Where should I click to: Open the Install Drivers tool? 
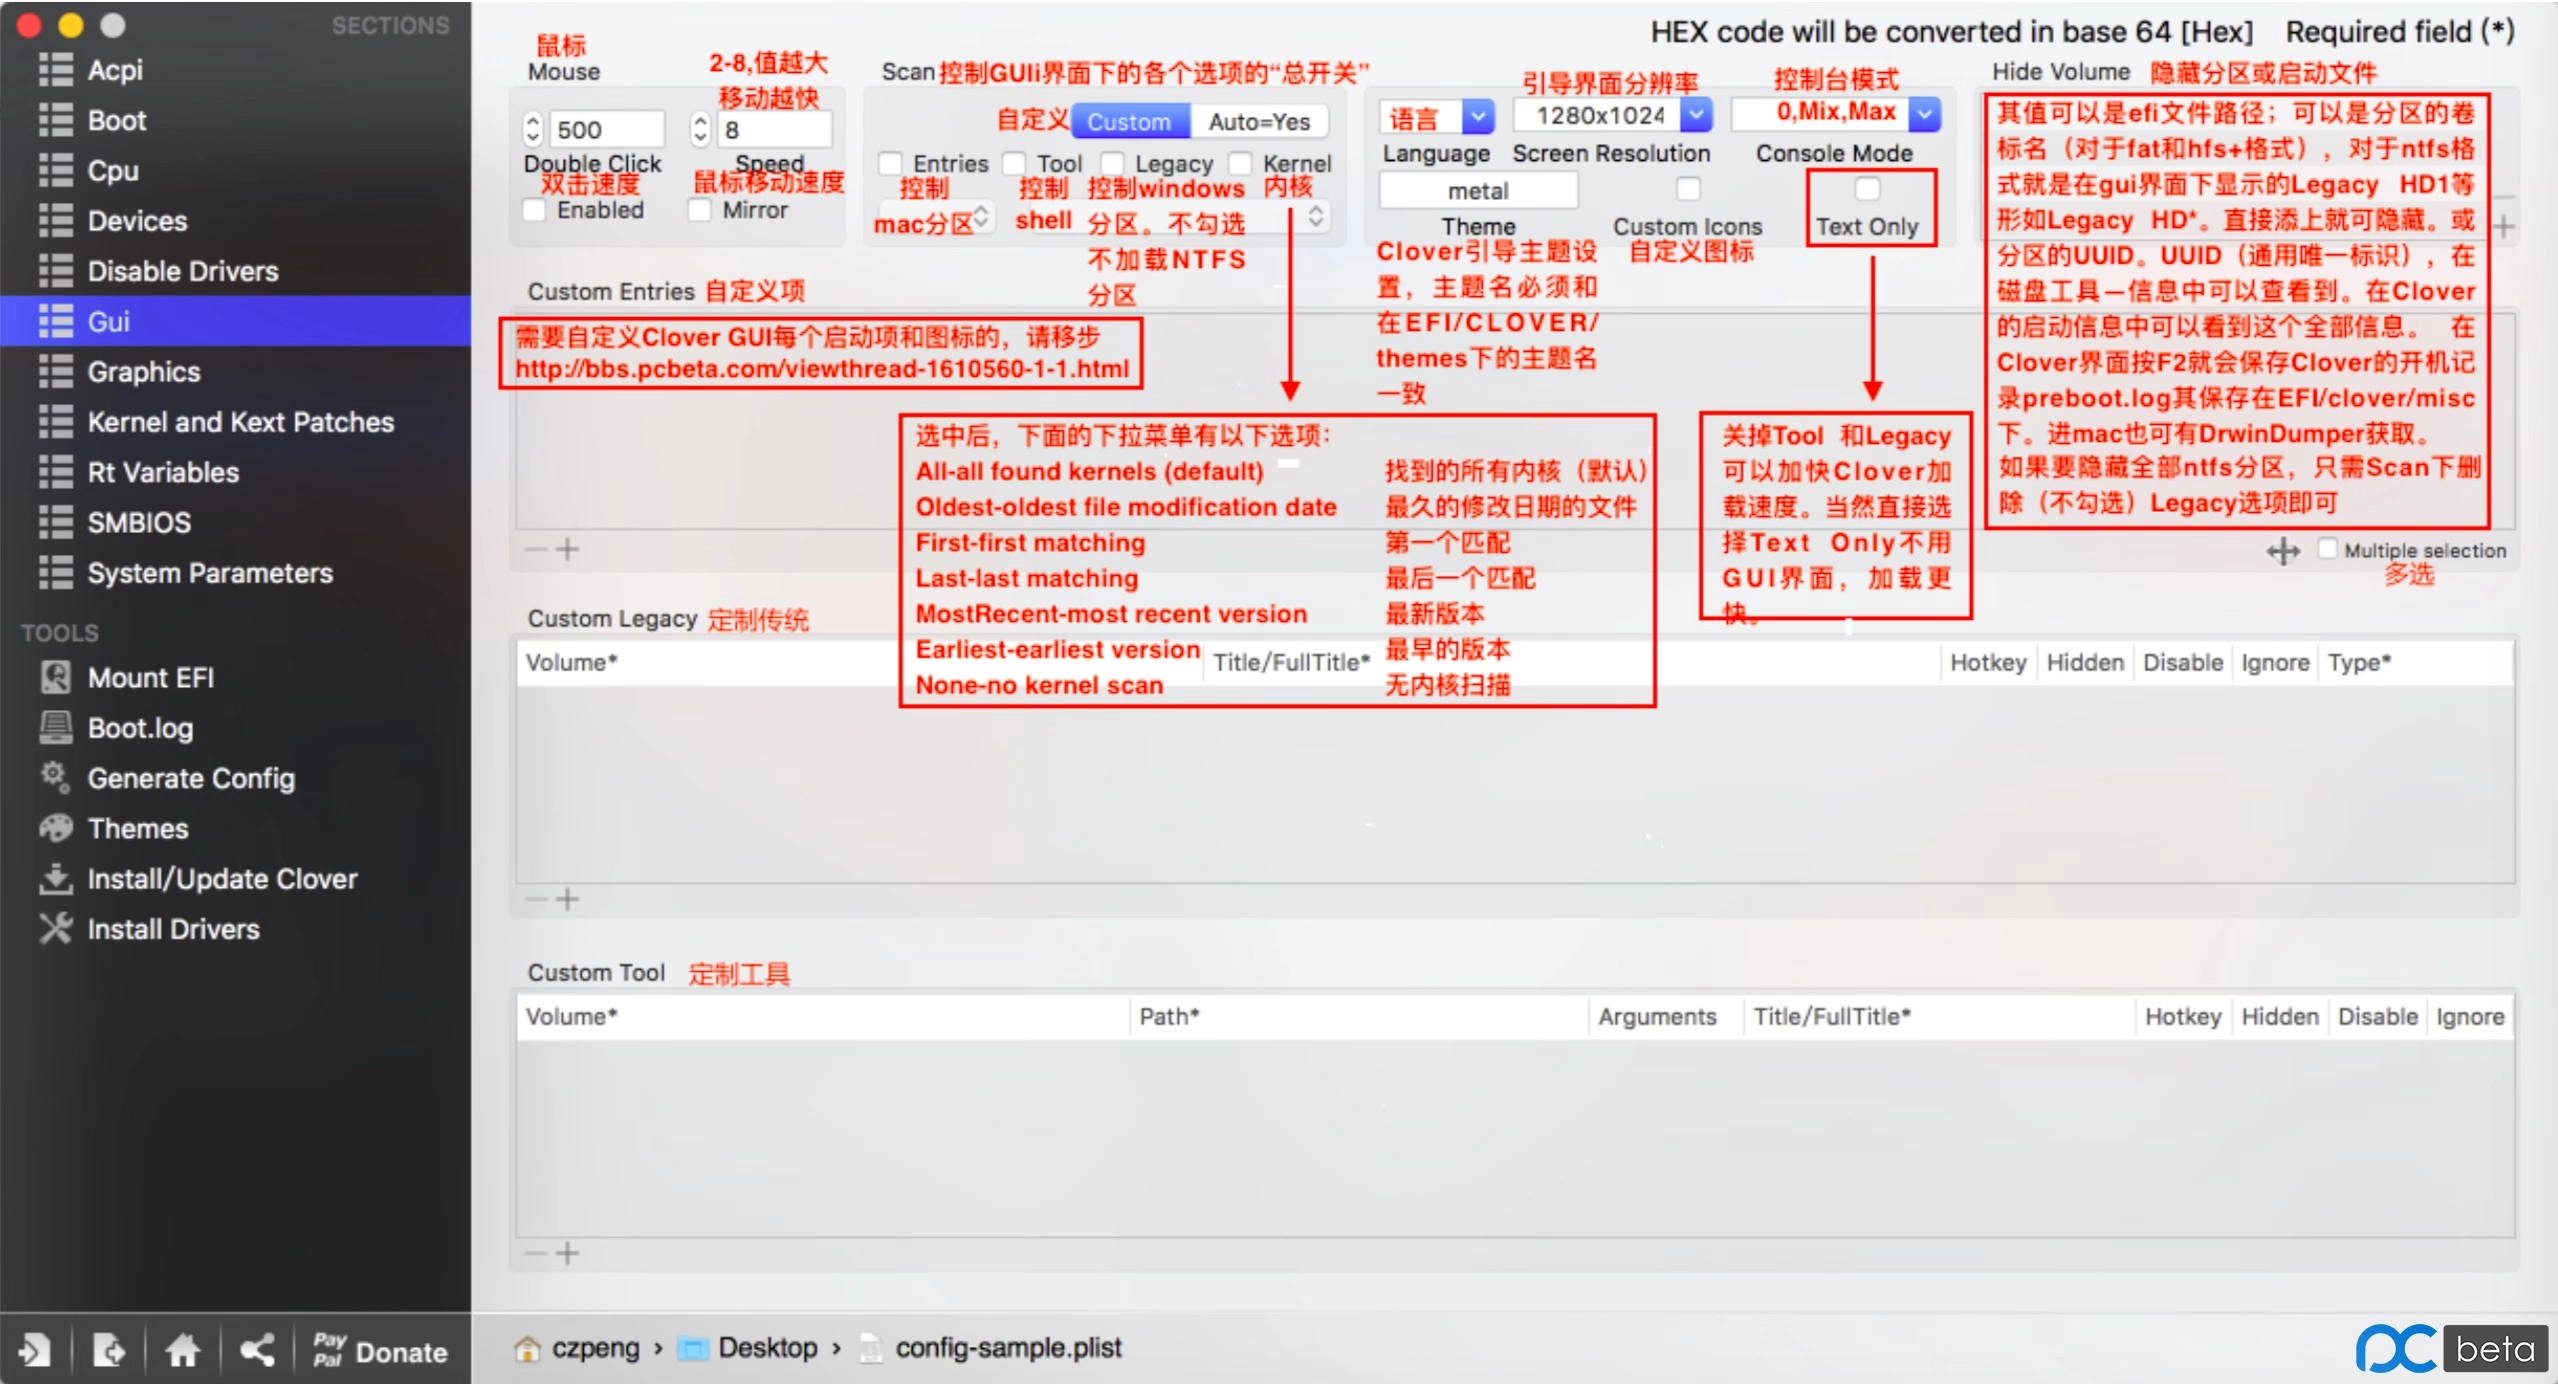click(149, 929)
